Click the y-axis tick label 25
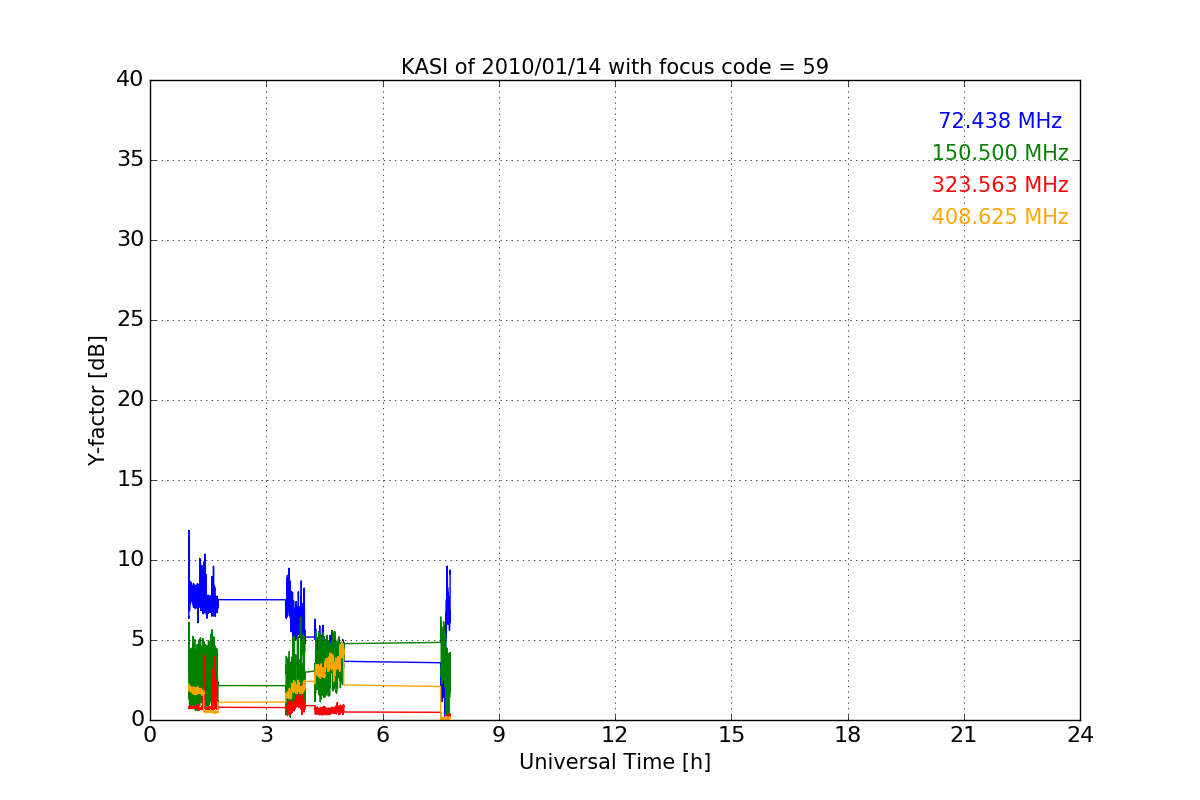The height and width of the screenshot is (800, 1200). point(131,320)
